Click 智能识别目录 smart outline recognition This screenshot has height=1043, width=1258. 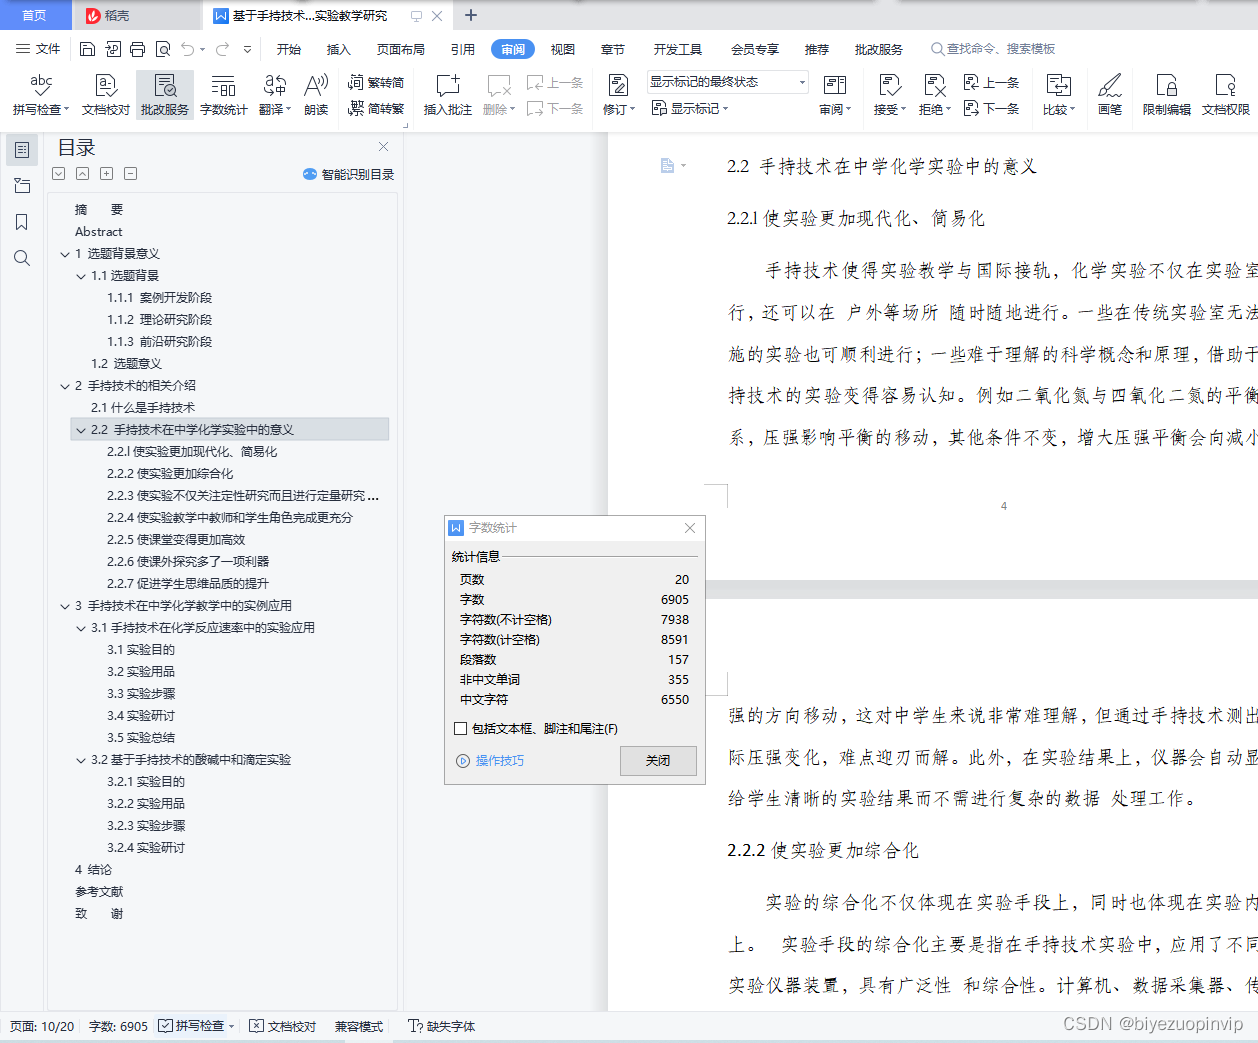[348, 174]
